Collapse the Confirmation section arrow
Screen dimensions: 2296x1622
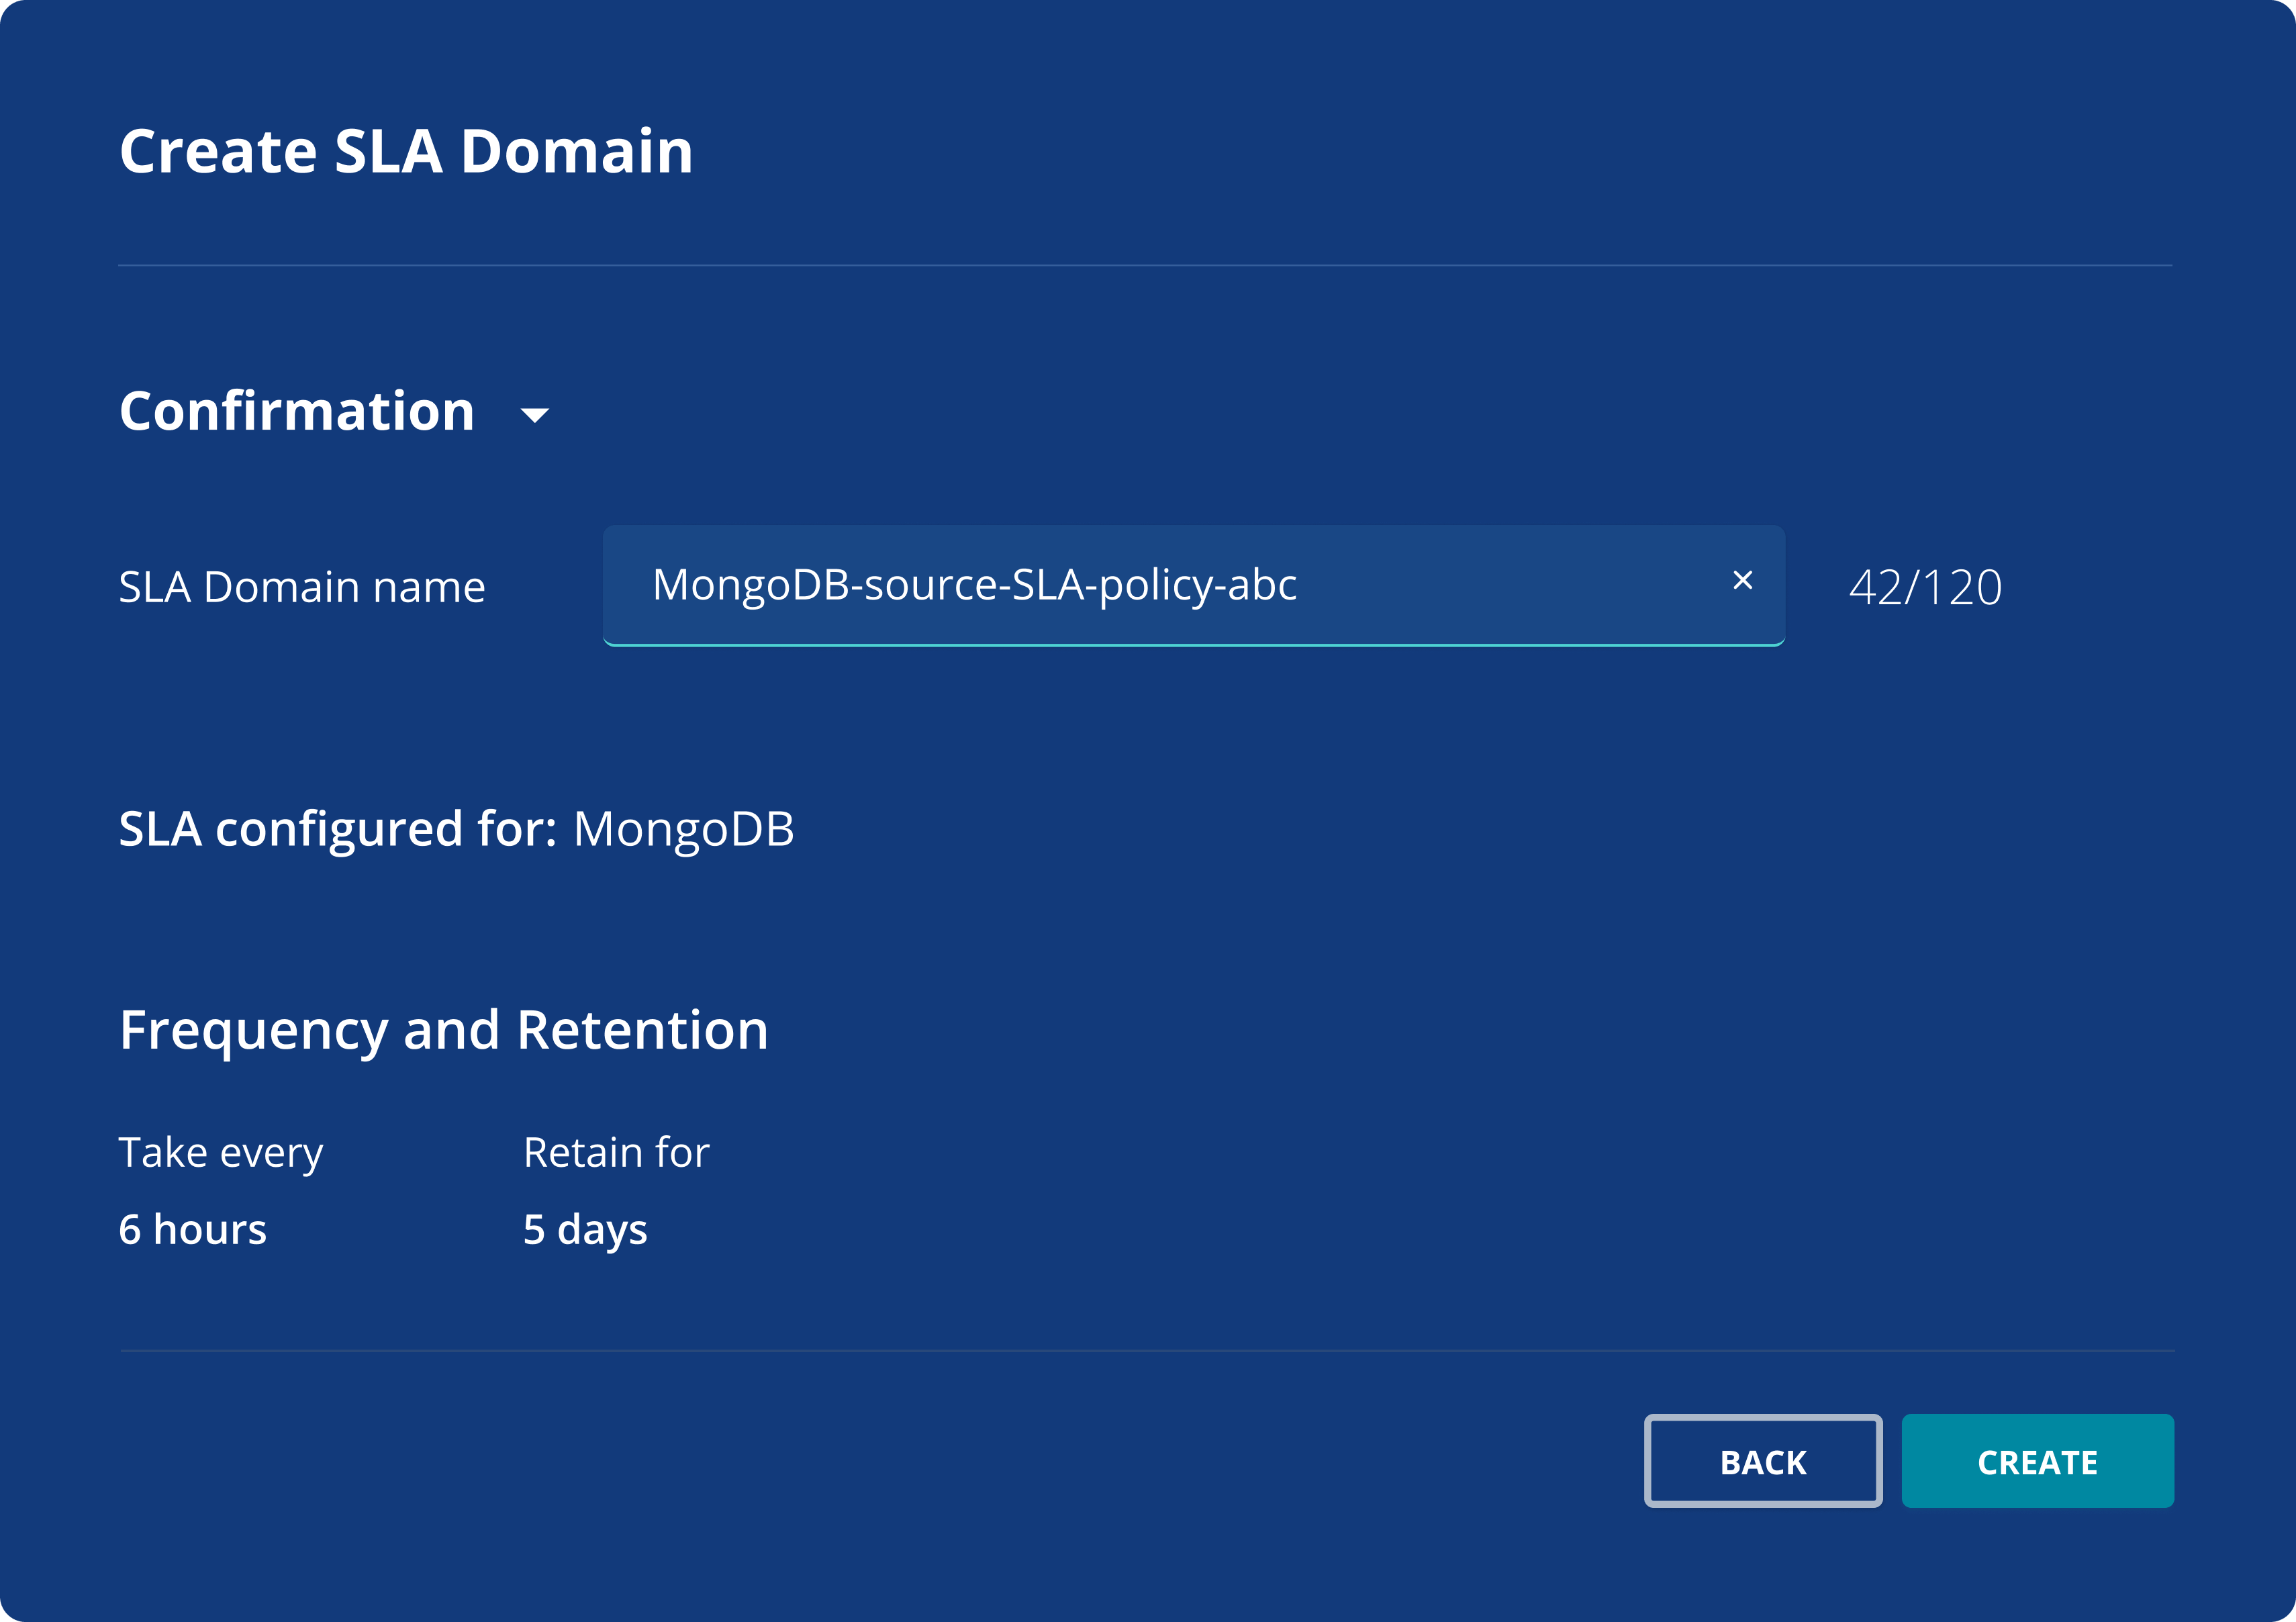(535, 415)
